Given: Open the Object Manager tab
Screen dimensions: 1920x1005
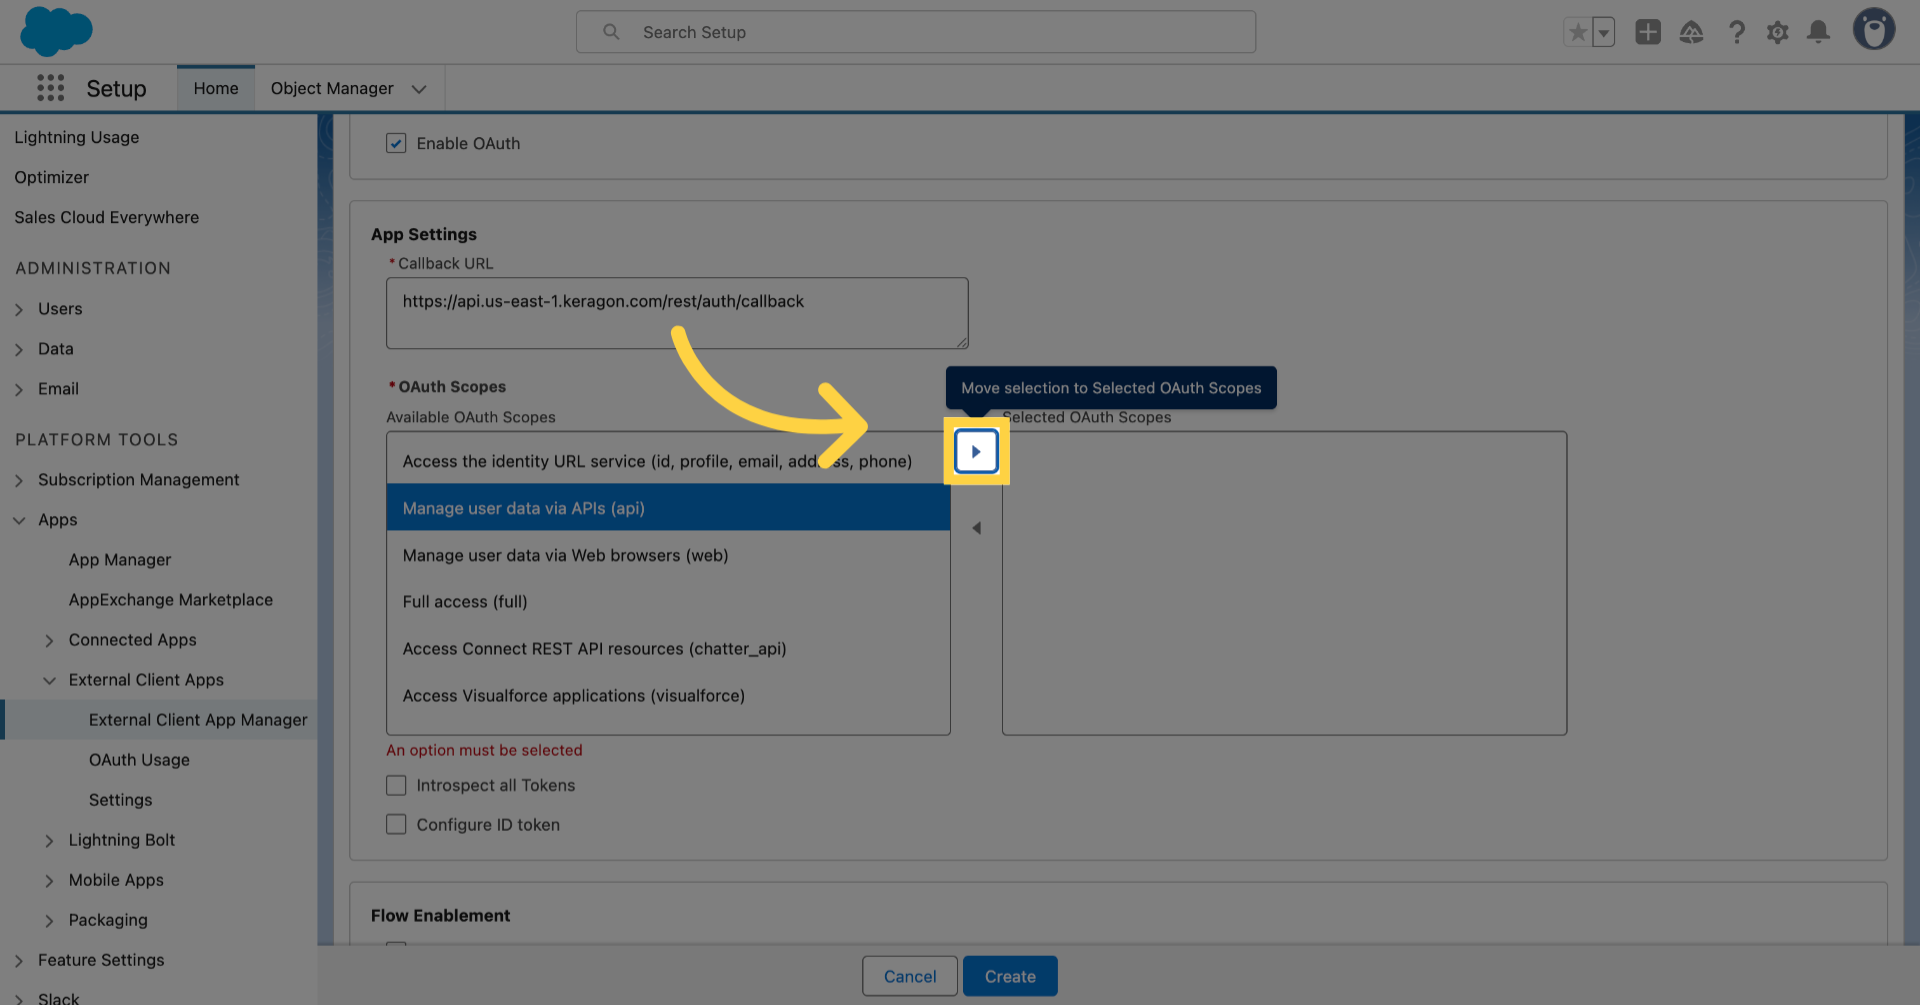Looking at the screenshot, I should pos(332,88).
